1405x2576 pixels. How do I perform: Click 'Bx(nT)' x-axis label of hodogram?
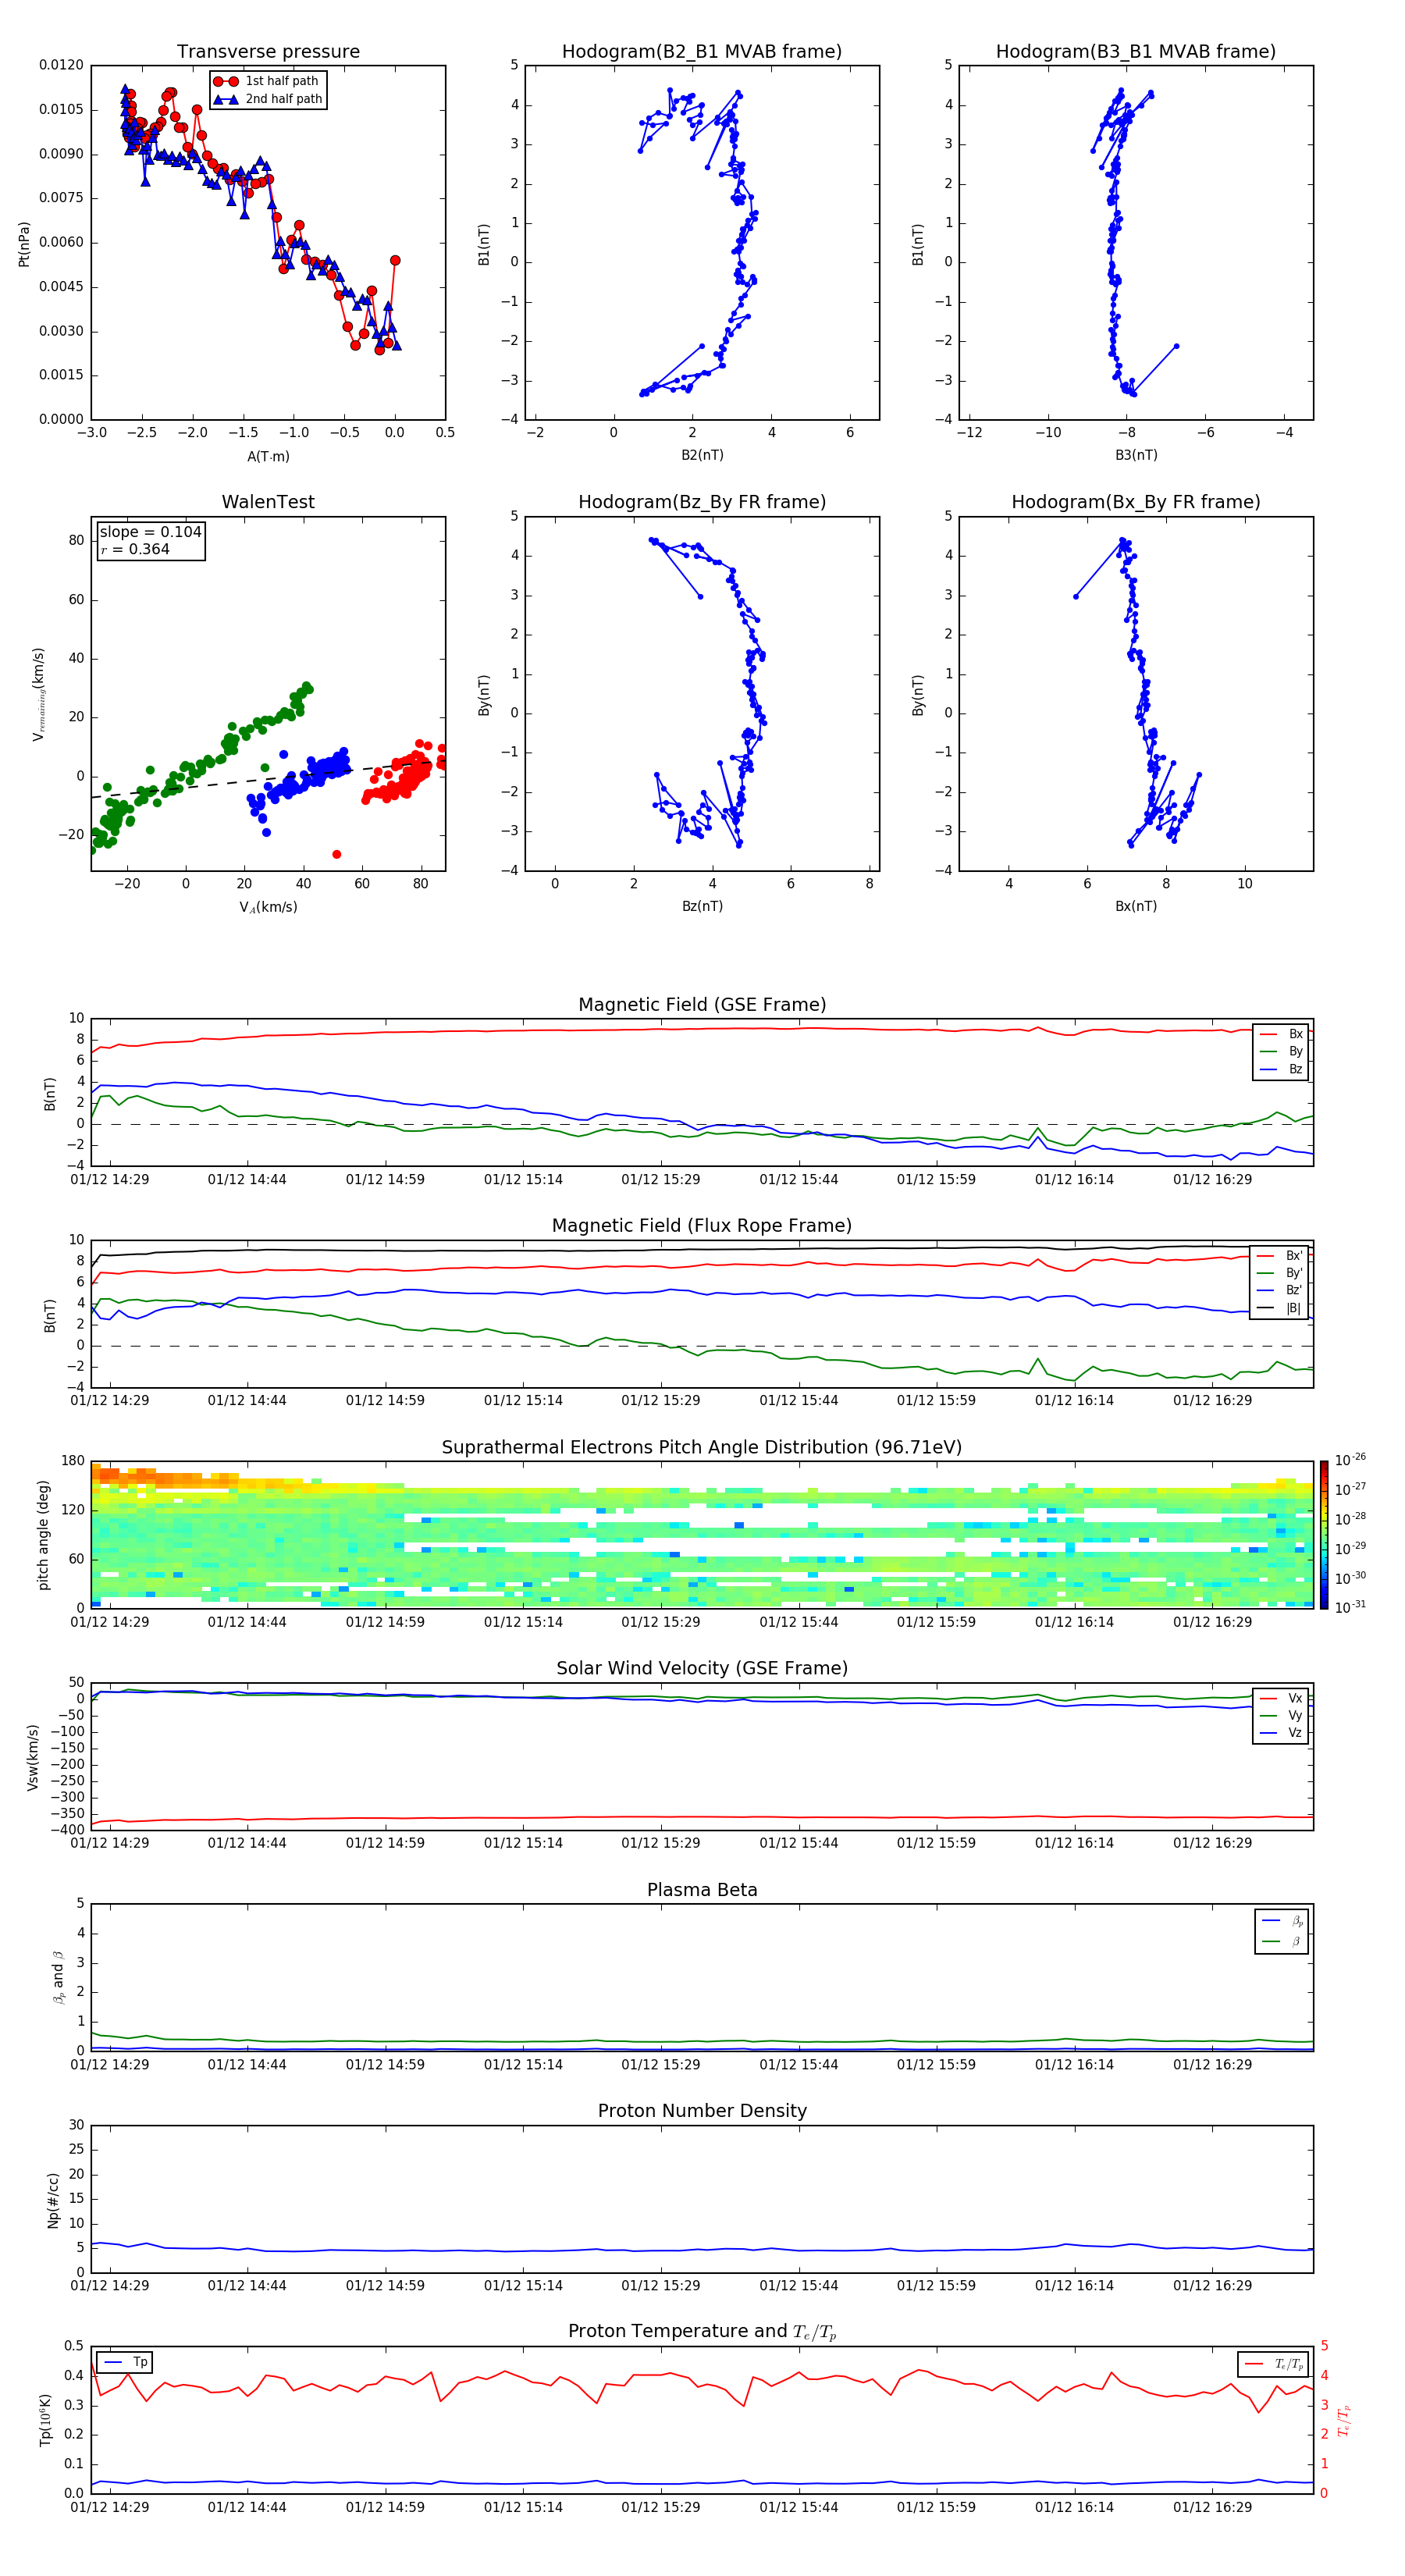tap(1136, 906)
